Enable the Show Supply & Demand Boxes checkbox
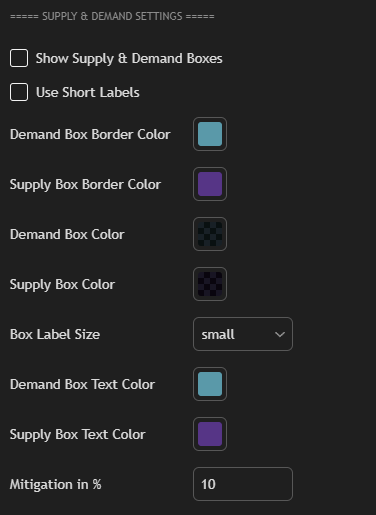The width and height of the screenshot is (376, 515). pos(19,58)
